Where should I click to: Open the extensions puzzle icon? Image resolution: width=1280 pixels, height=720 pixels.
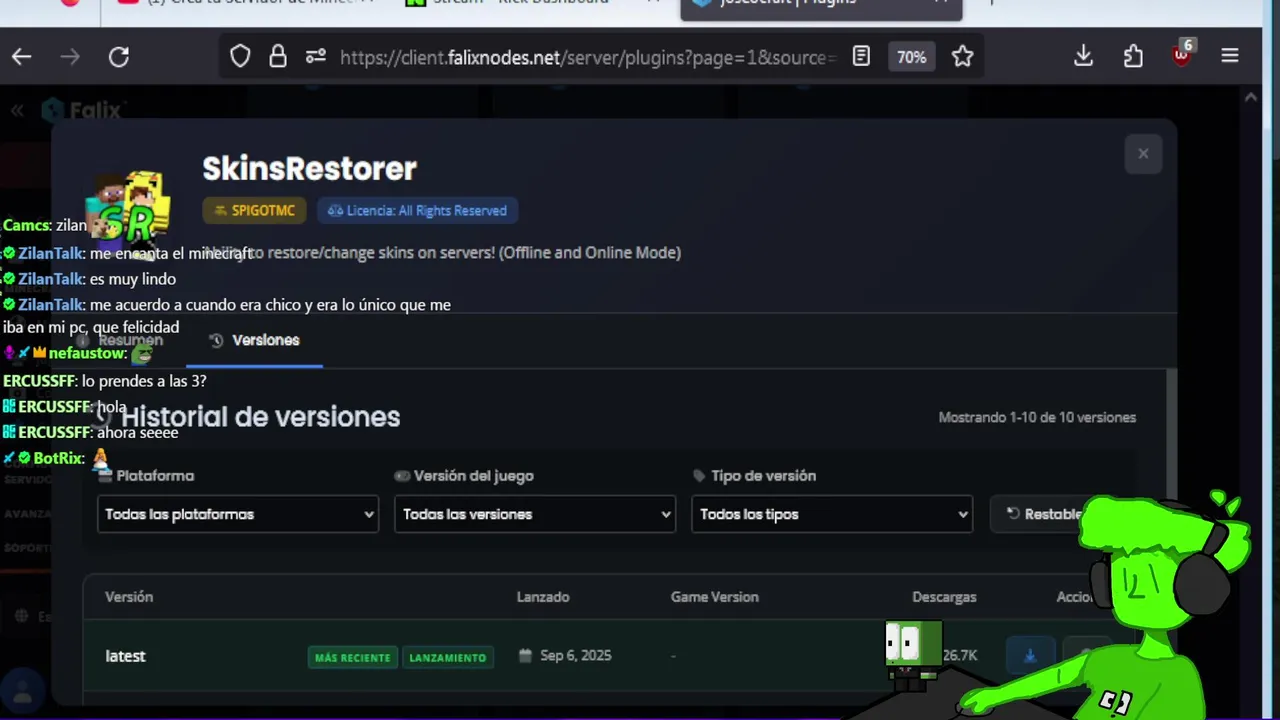pyautogui.click(x=1133, y=57)
